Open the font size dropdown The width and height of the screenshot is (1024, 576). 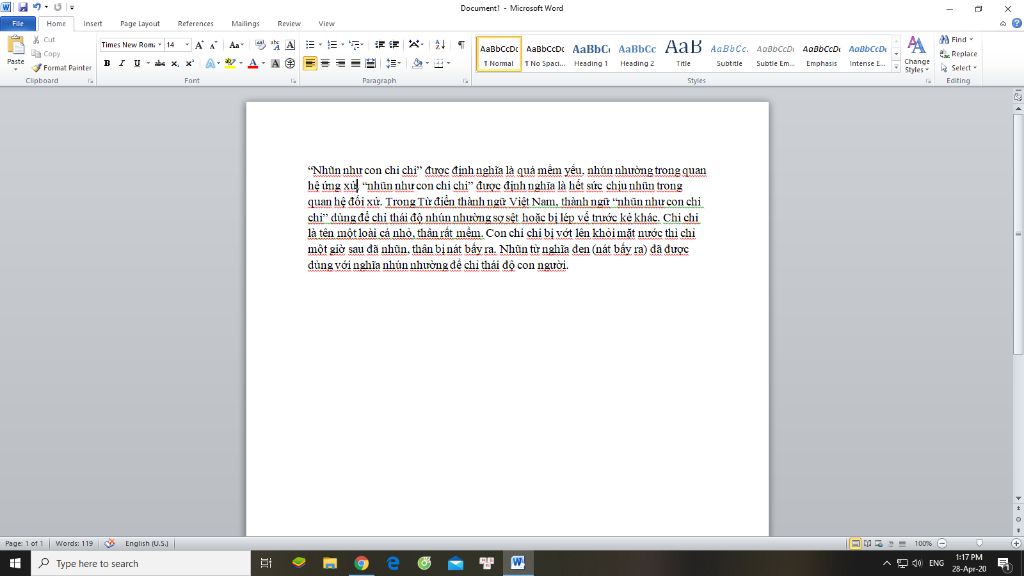tap(187, 45)
